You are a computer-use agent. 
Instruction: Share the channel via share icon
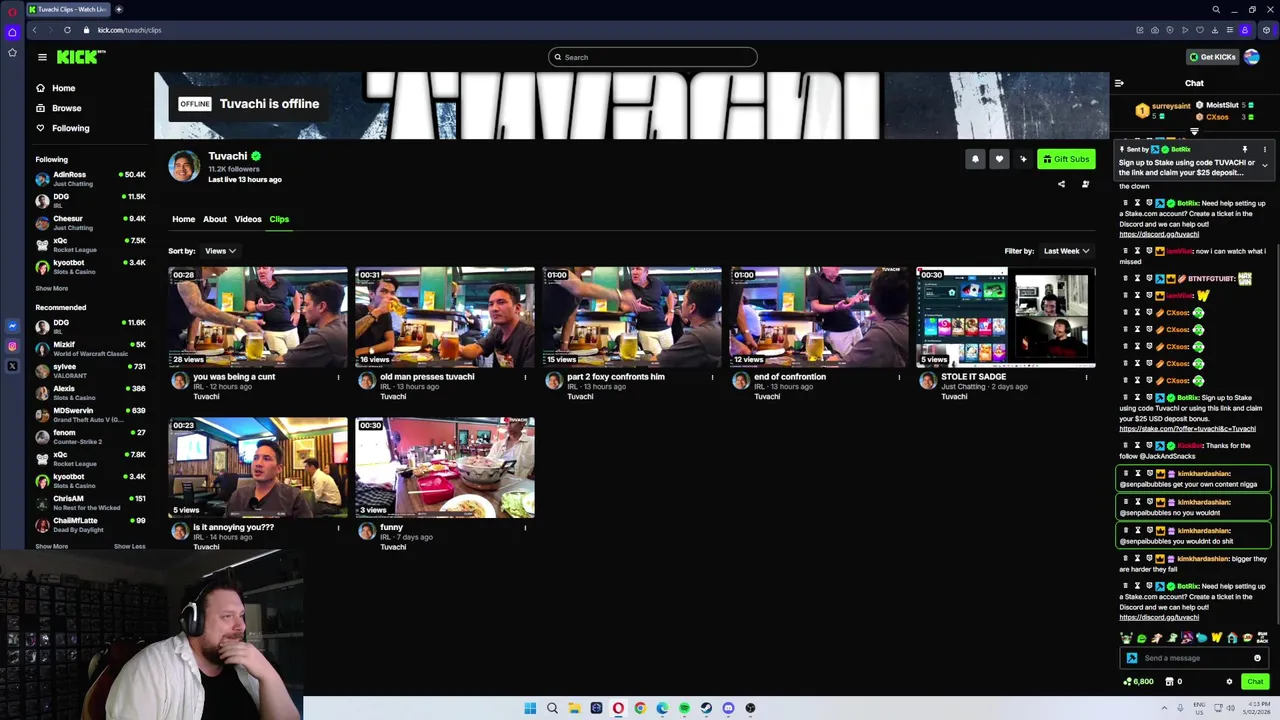(1061, 184)
